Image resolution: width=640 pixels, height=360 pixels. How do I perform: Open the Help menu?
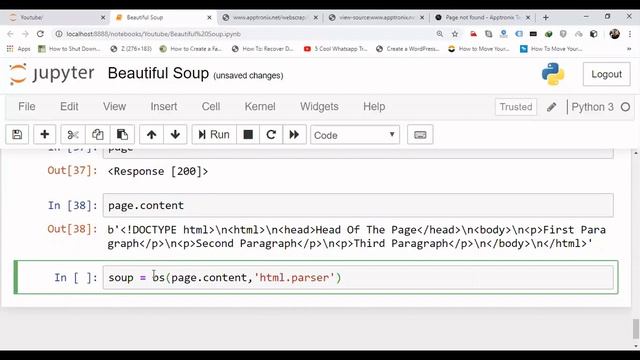[x=374, y=107]
